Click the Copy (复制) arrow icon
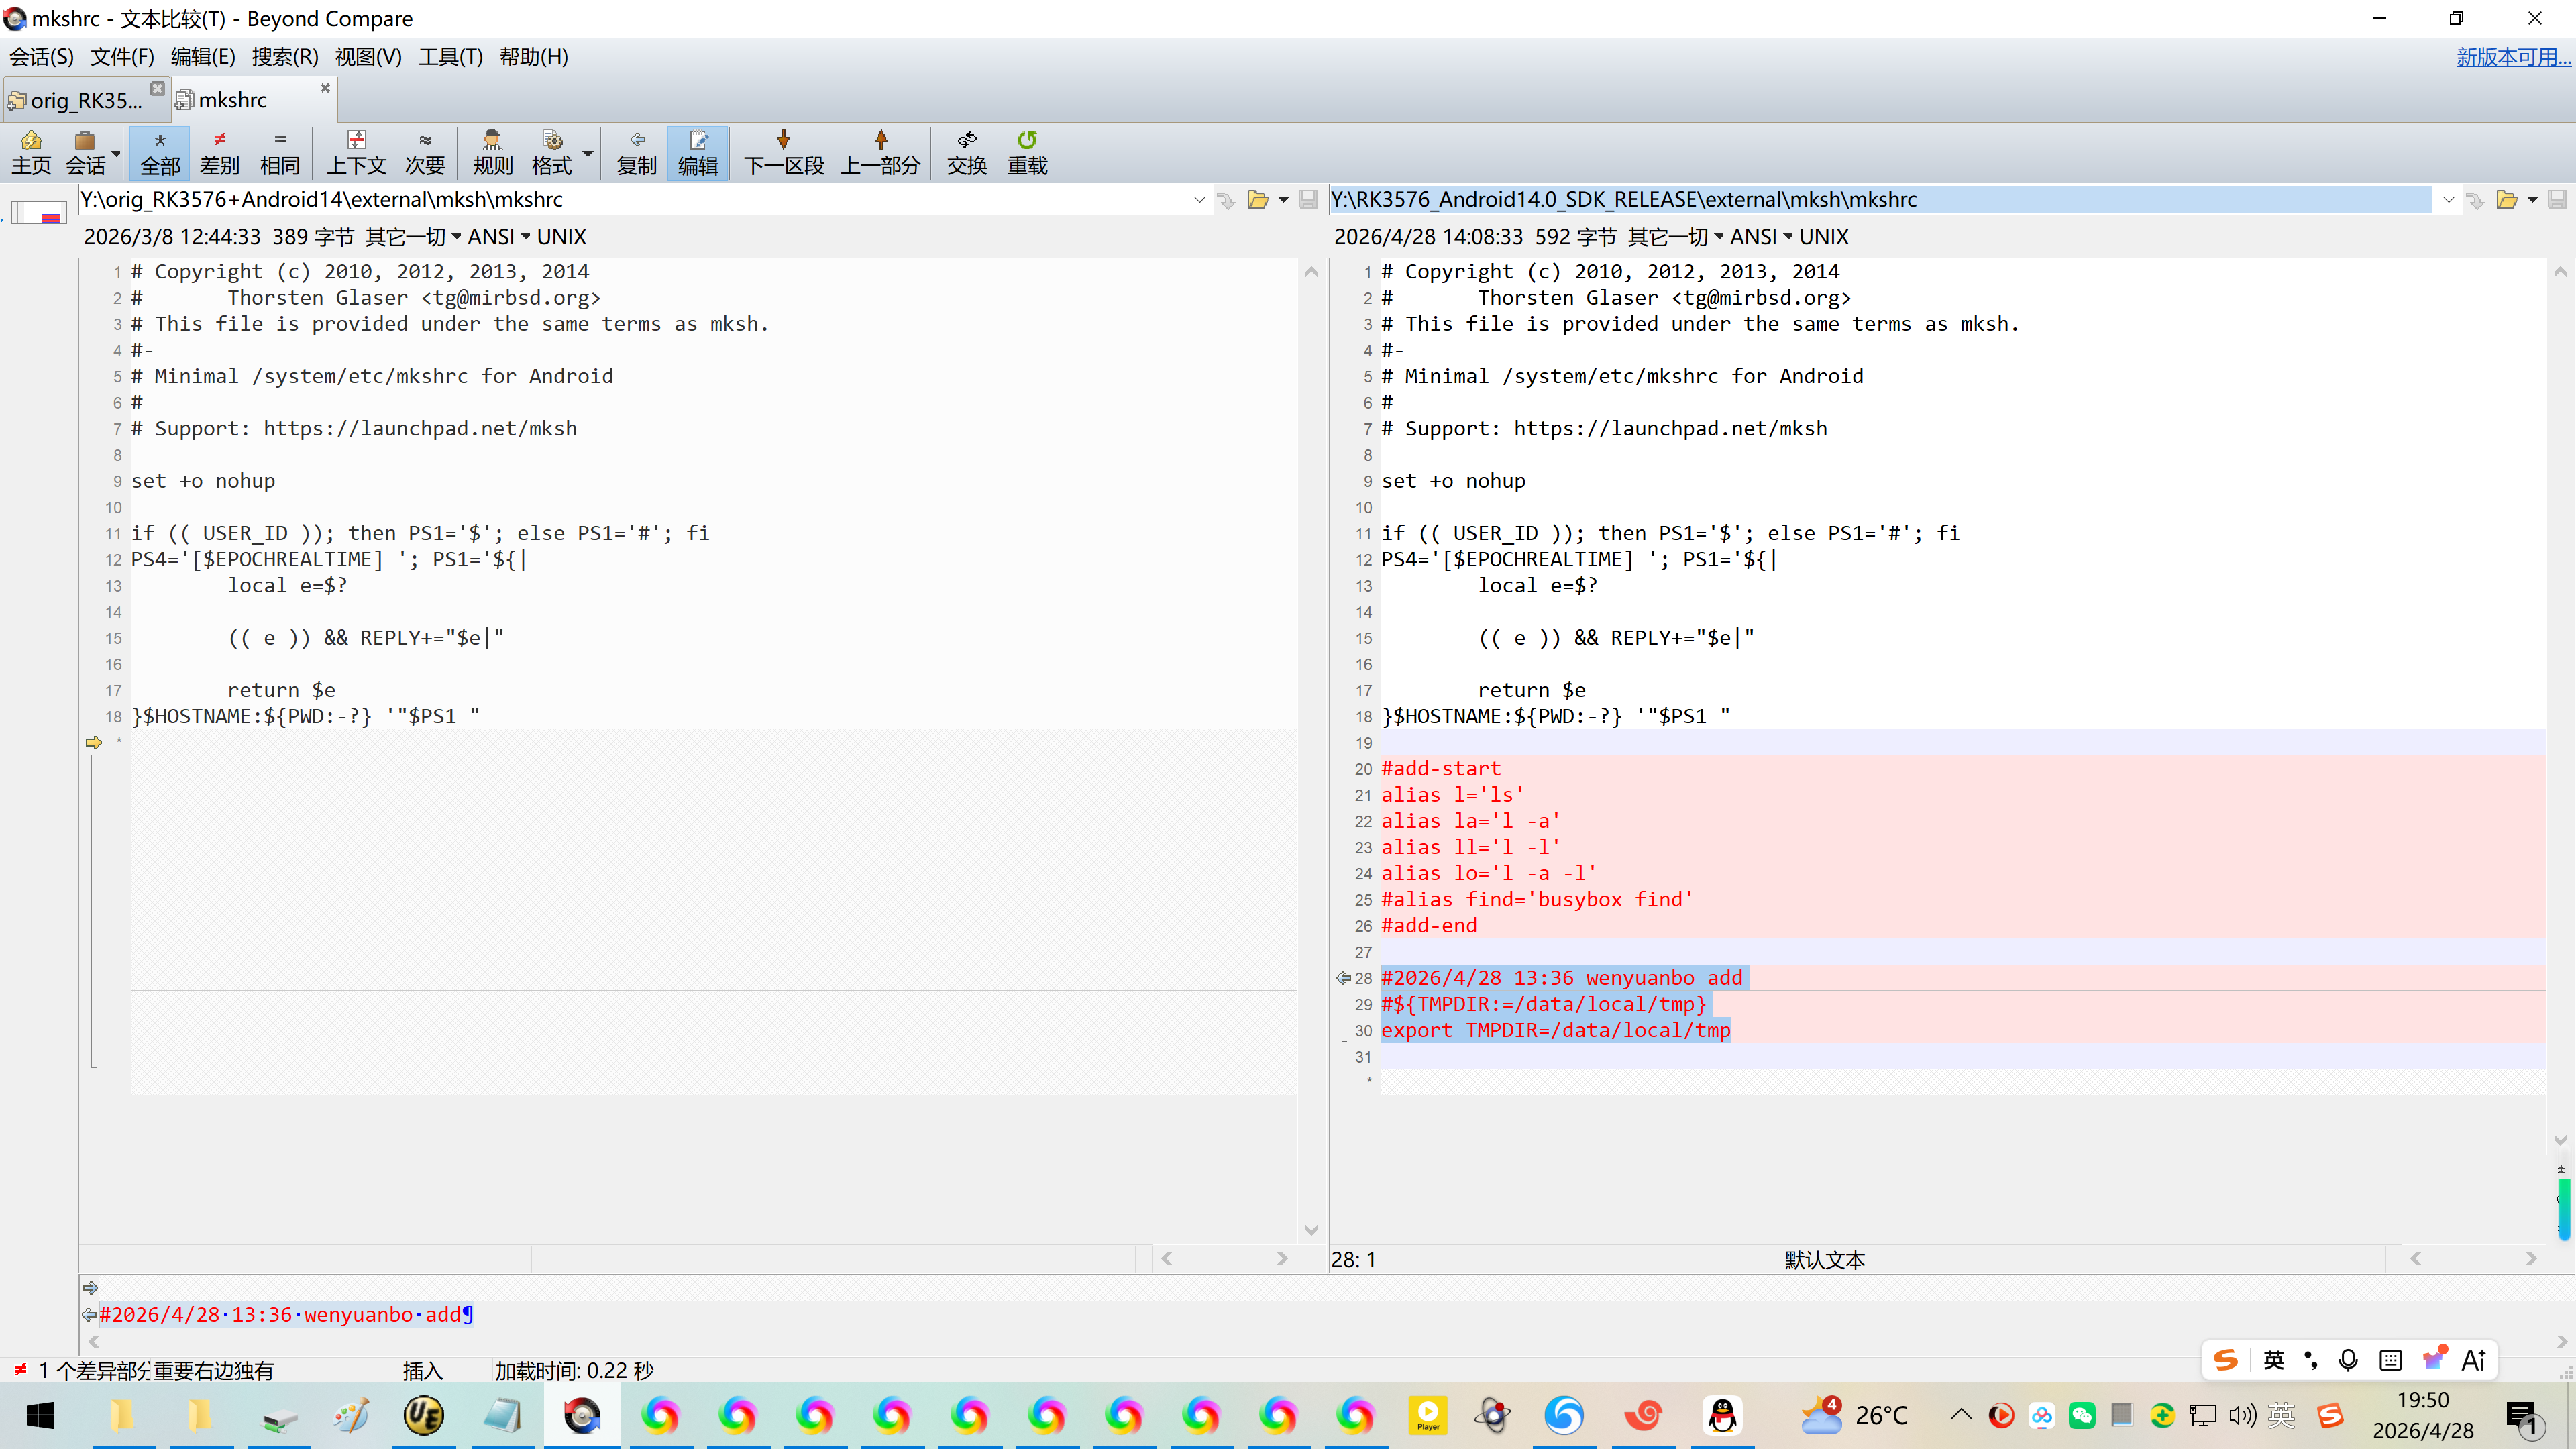 [x=636, y=152]
